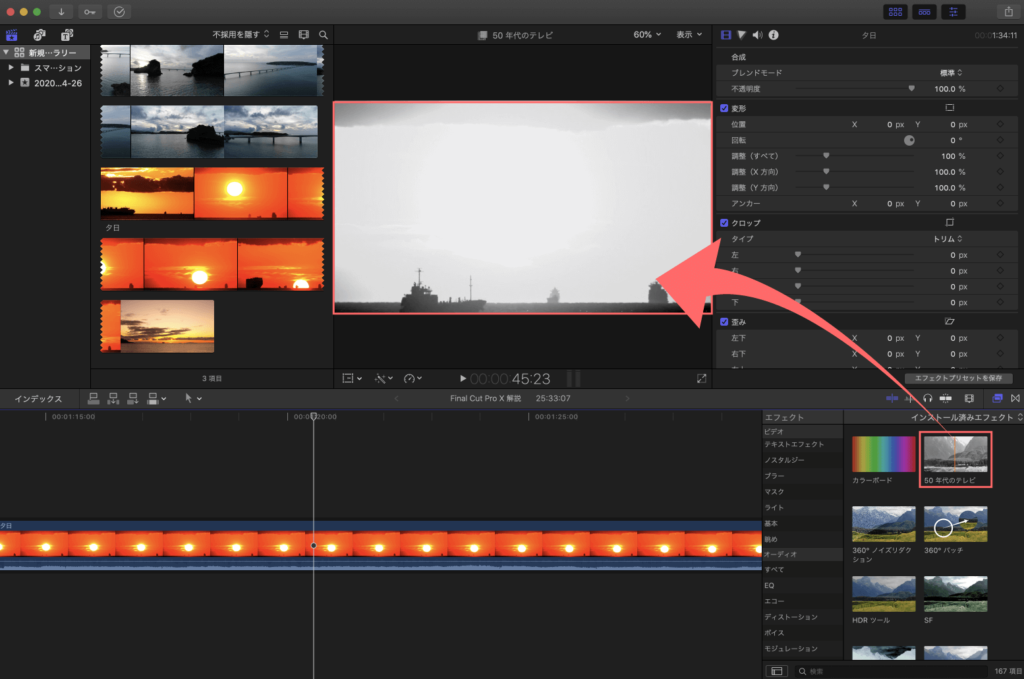The image size is (1024, 679).
Task: Expand the スマ…ション folder triangle
Action: [11, 67]
